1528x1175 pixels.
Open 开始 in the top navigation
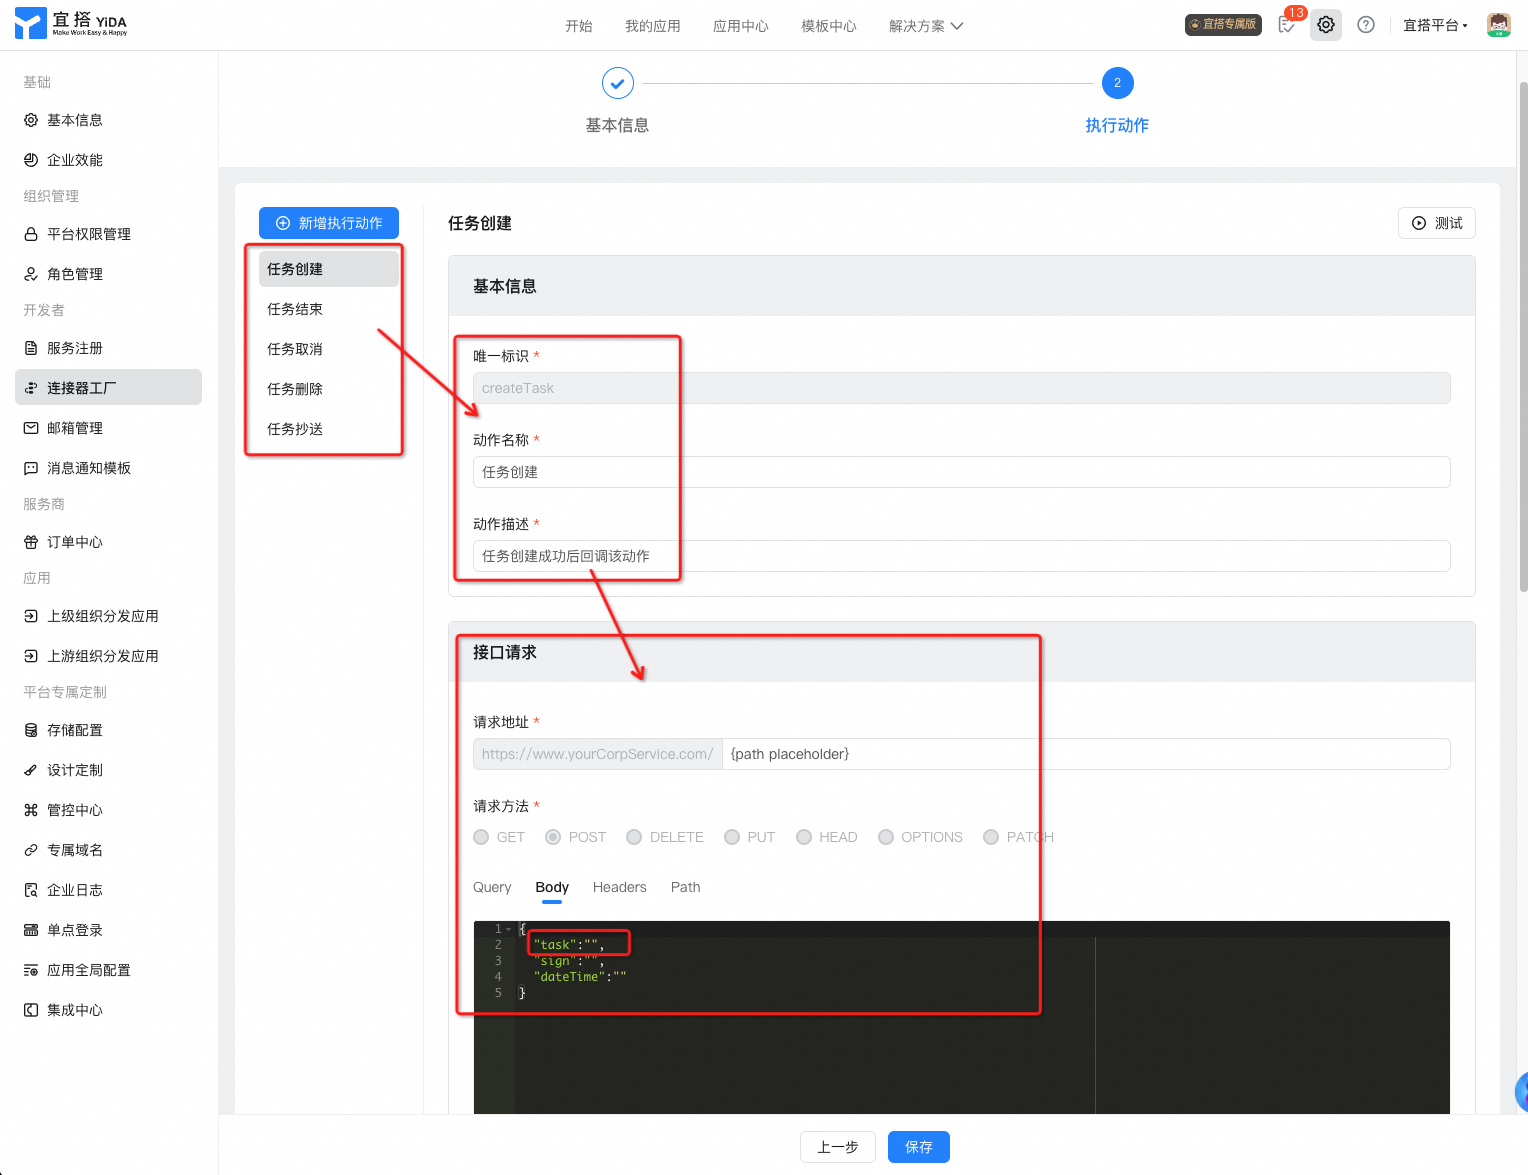(x=579, y=26)
